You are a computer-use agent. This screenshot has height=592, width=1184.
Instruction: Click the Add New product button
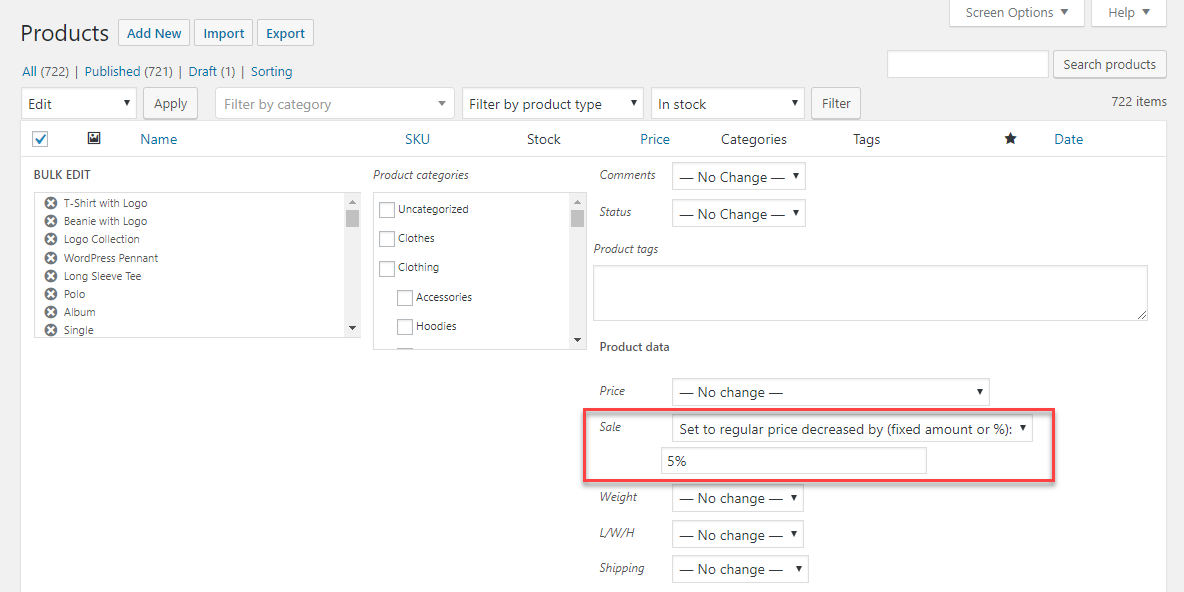[153, 33]
